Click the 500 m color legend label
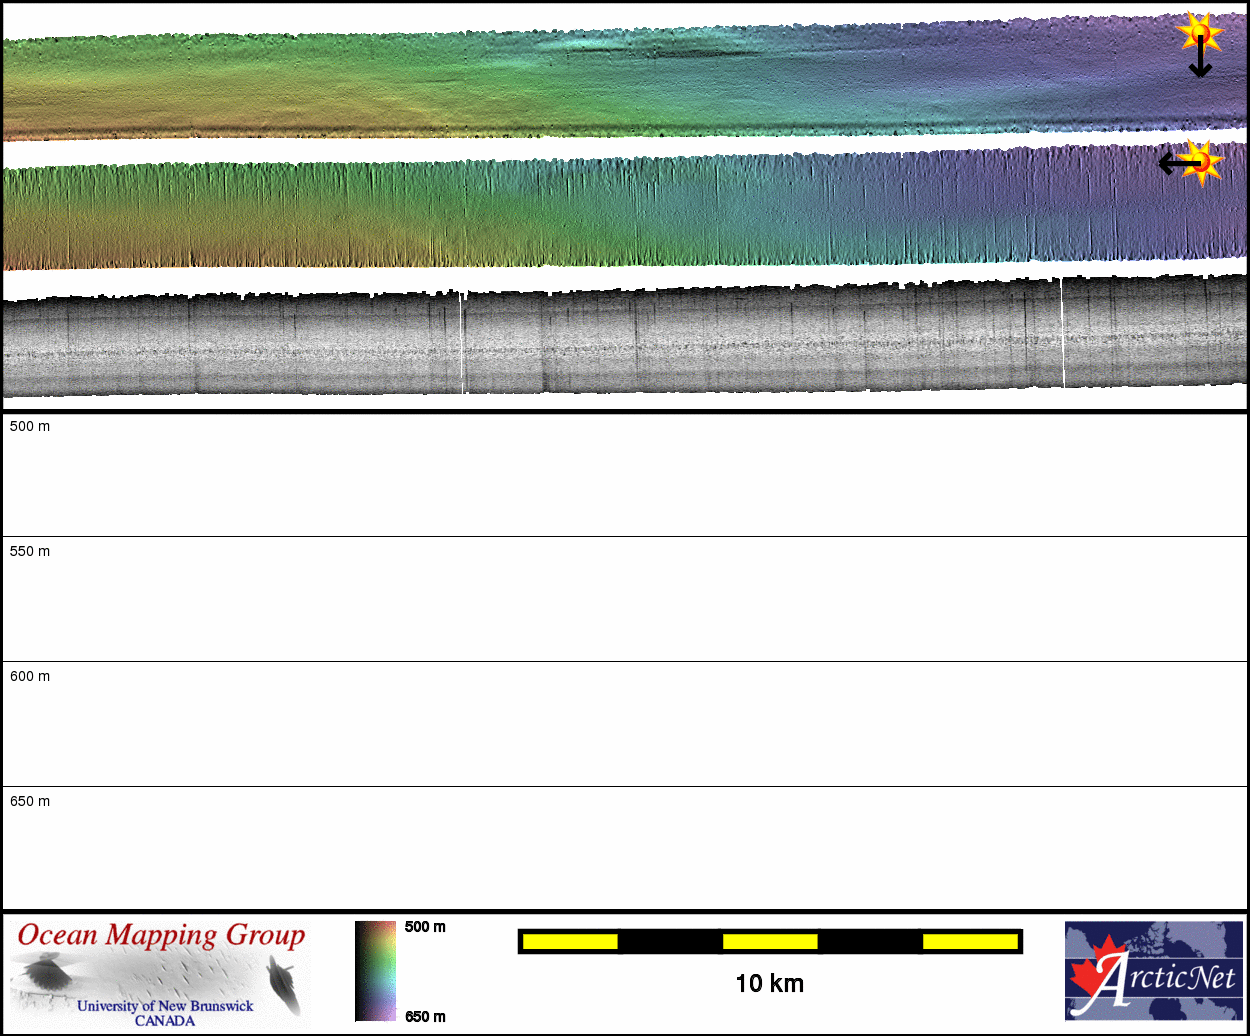Screen dimensions: 1250x1036 tap(425, 927)
